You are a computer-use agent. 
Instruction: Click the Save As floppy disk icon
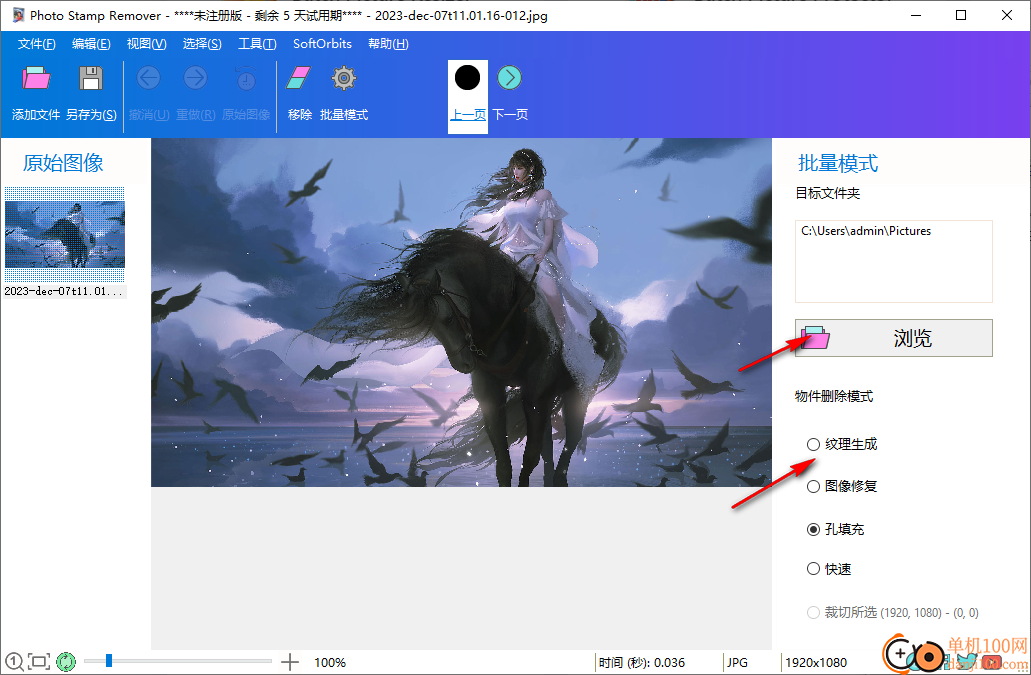click(91, 78)
